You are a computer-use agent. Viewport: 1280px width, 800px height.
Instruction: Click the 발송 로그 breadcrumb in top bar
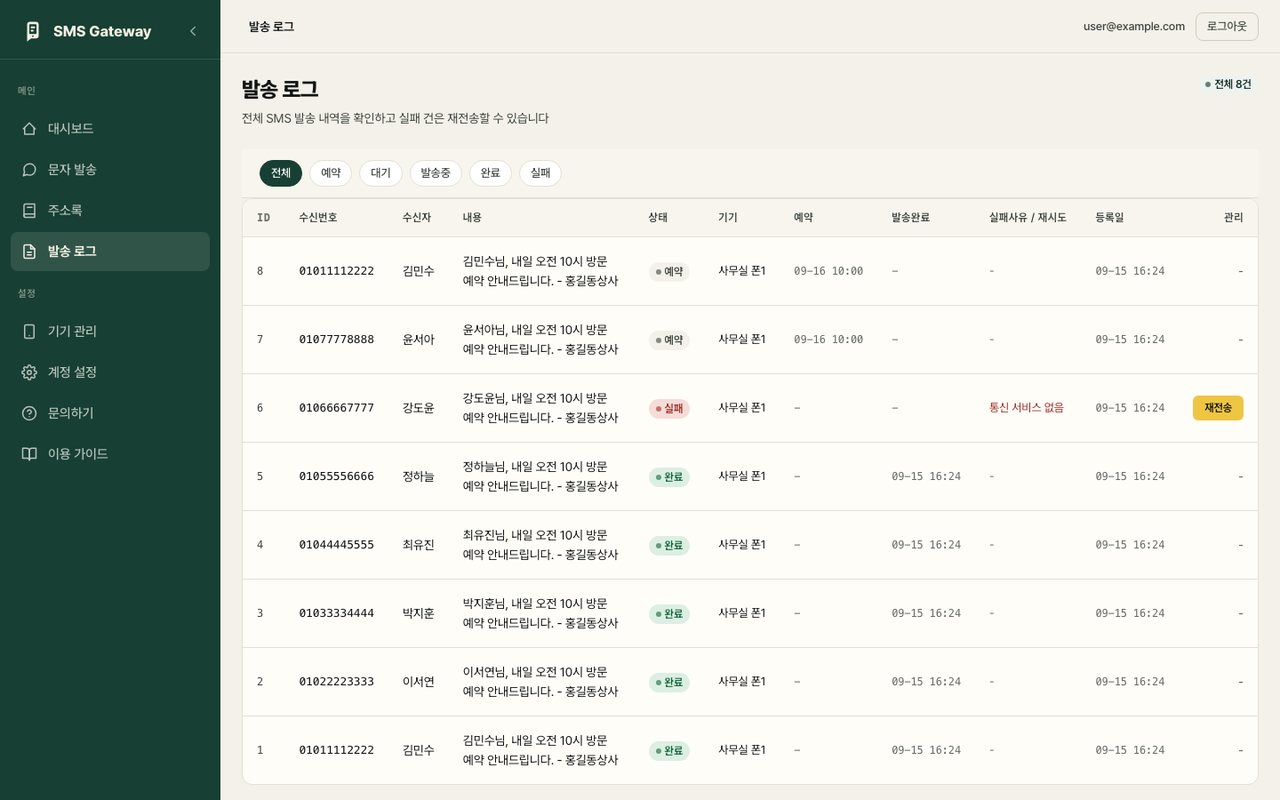[x=272, y=27]
